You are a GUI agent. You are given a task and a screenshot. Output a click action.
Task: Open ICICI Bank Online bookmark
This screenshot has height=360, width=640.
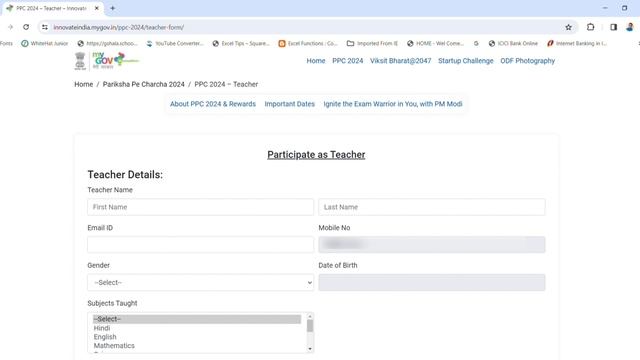pyautogui.click(x=513, y=43)
